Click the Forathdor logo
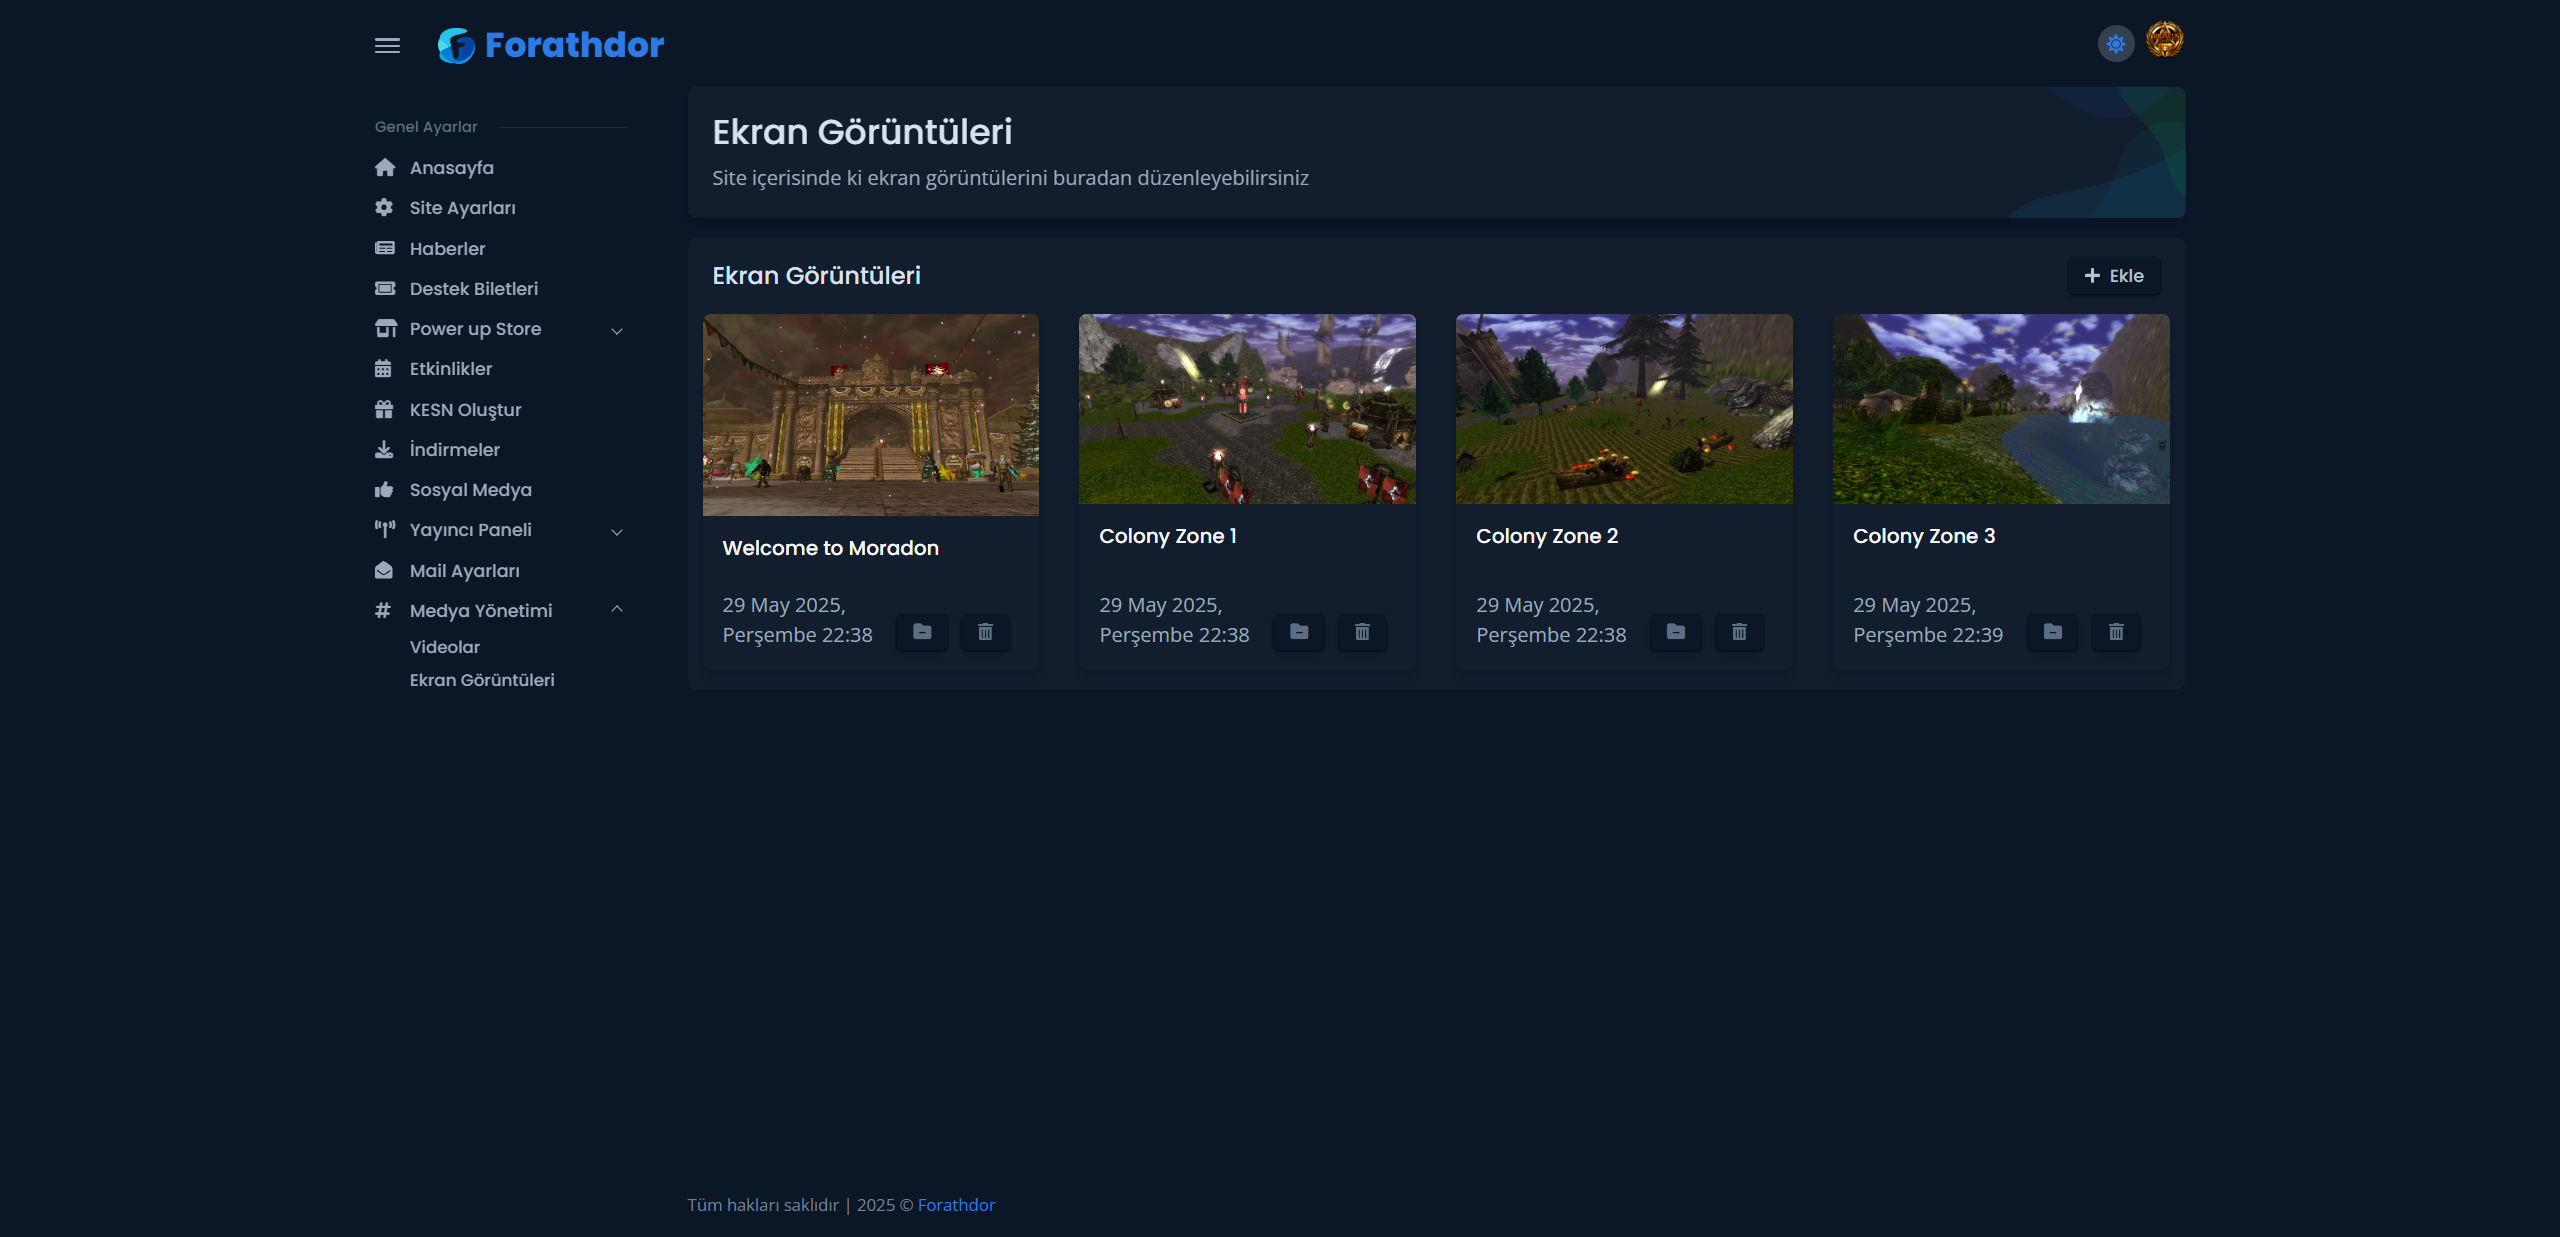The width and height of the screenshot is (2560, 1237). click(x=550, y=45)
